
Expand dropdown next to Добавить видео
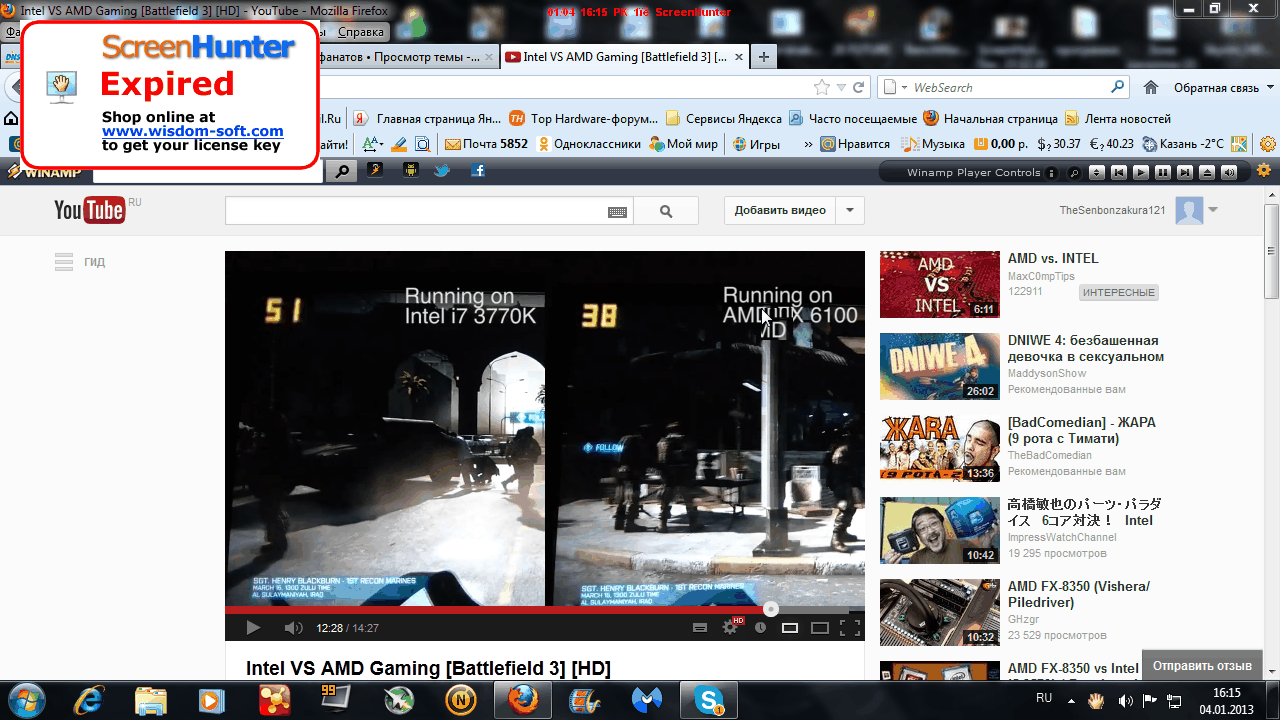point(850,210)
